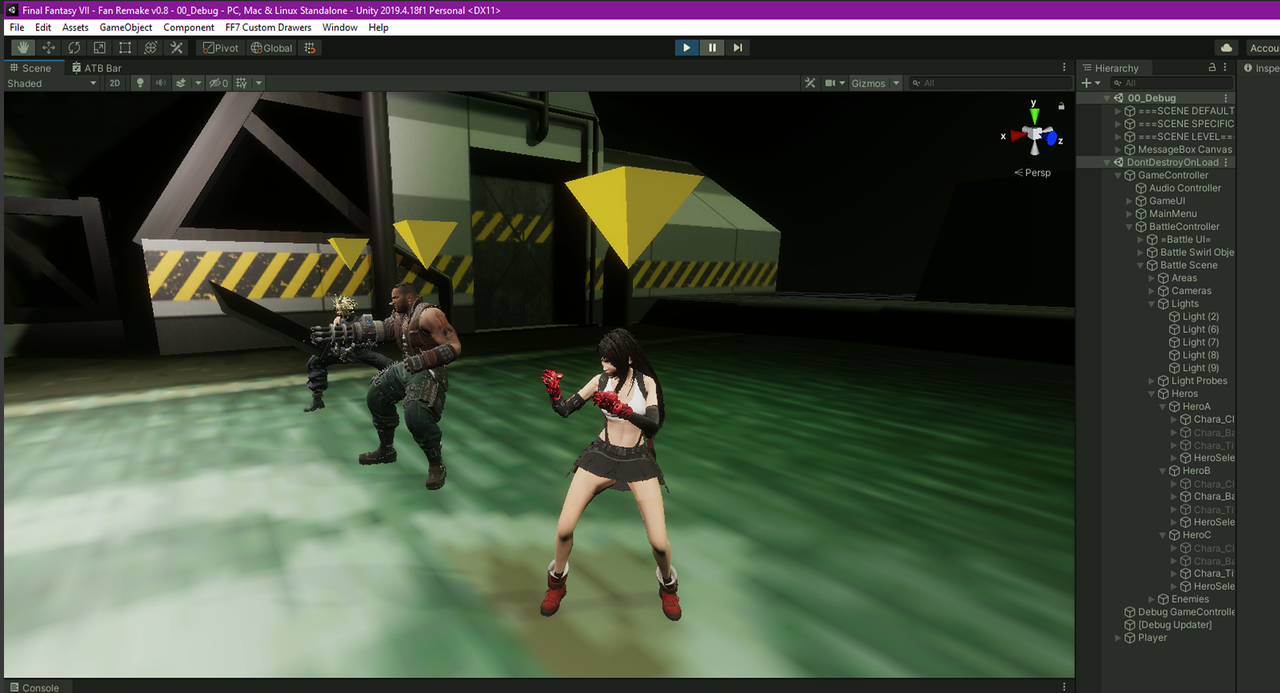Select the Scale tool

pos(99,47)
